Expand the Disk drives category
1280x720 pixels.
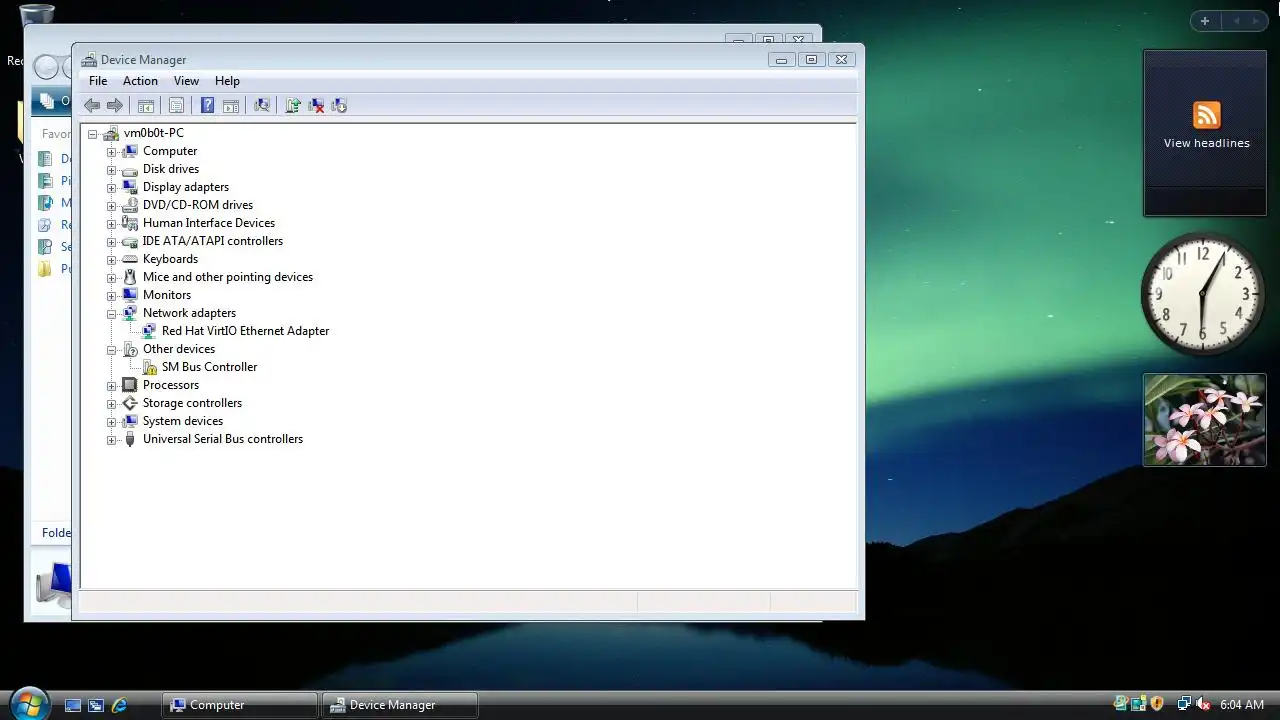click(x=112, y=170)
